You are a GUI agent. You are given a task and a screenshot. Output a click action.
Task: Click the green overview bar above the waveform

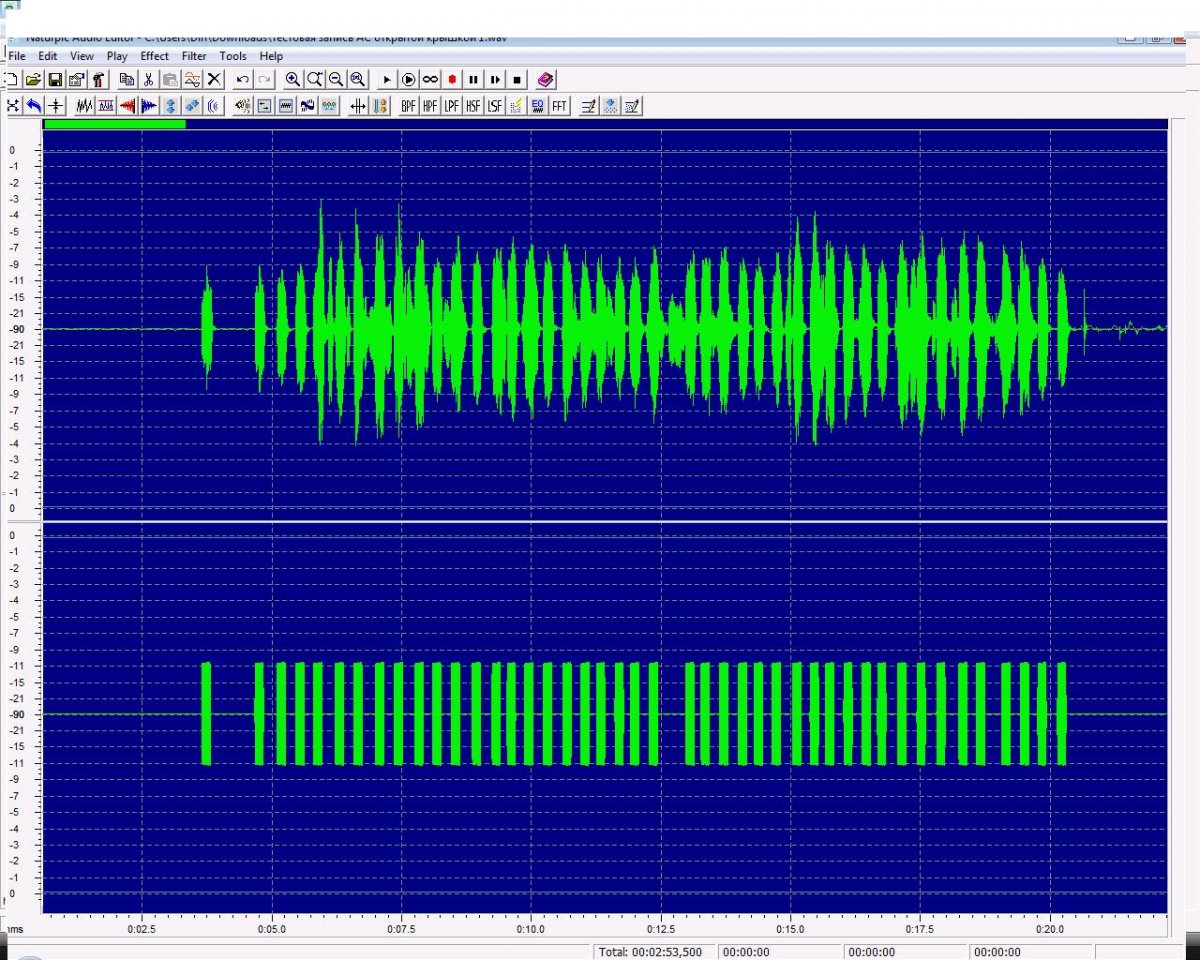click(115, 124)
